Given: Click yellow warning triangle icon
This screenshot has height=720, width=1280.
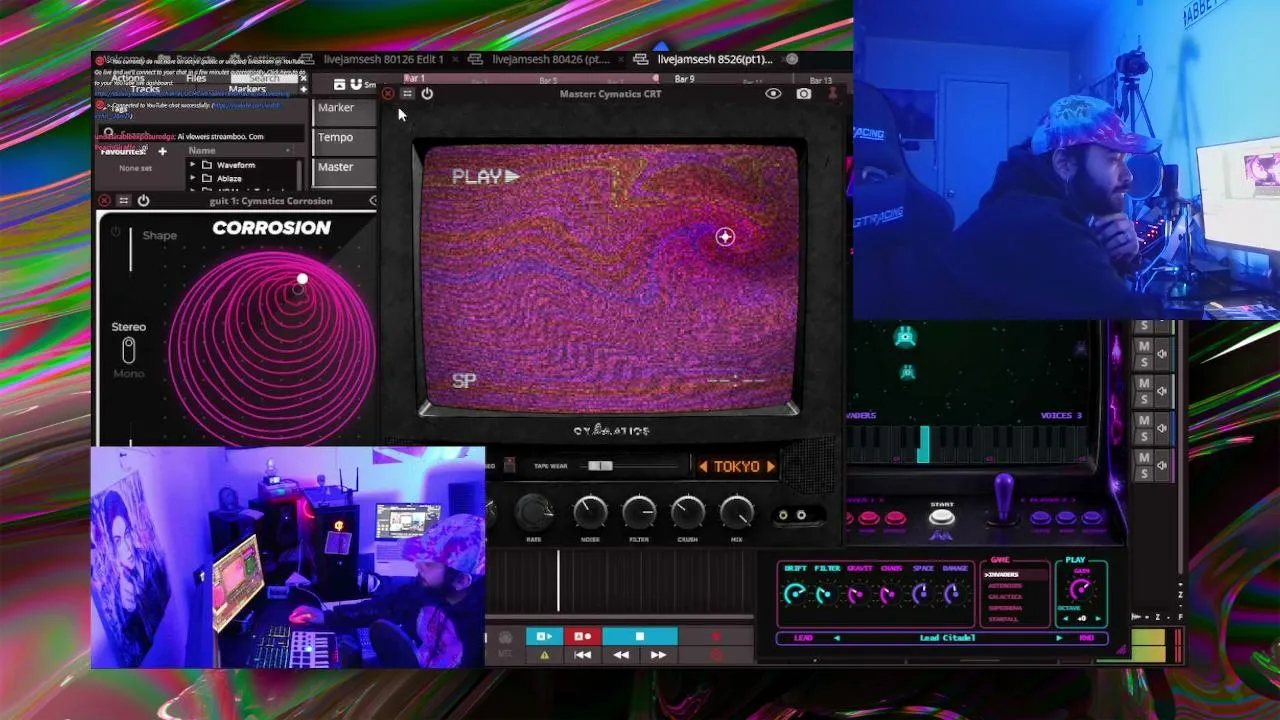Looking at the screenshot, I should tap(544, 655).
